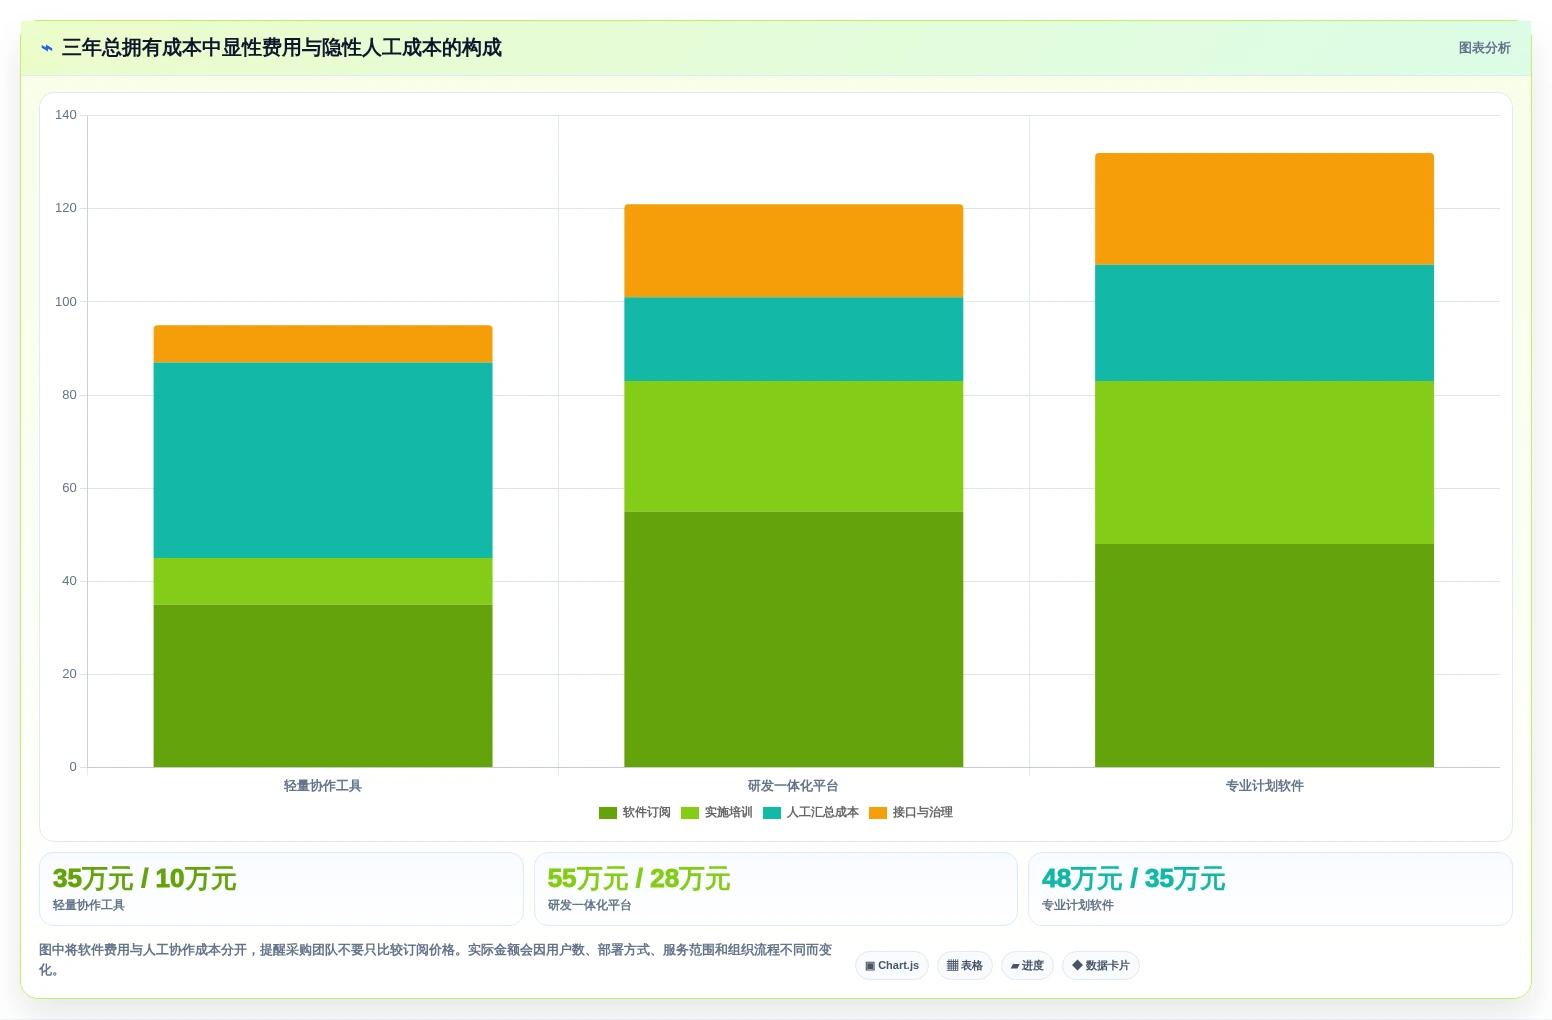Click the teal 人工汇总成本 legend swatch
The image size is (1552, 1020).
click(x=772, y=813)
